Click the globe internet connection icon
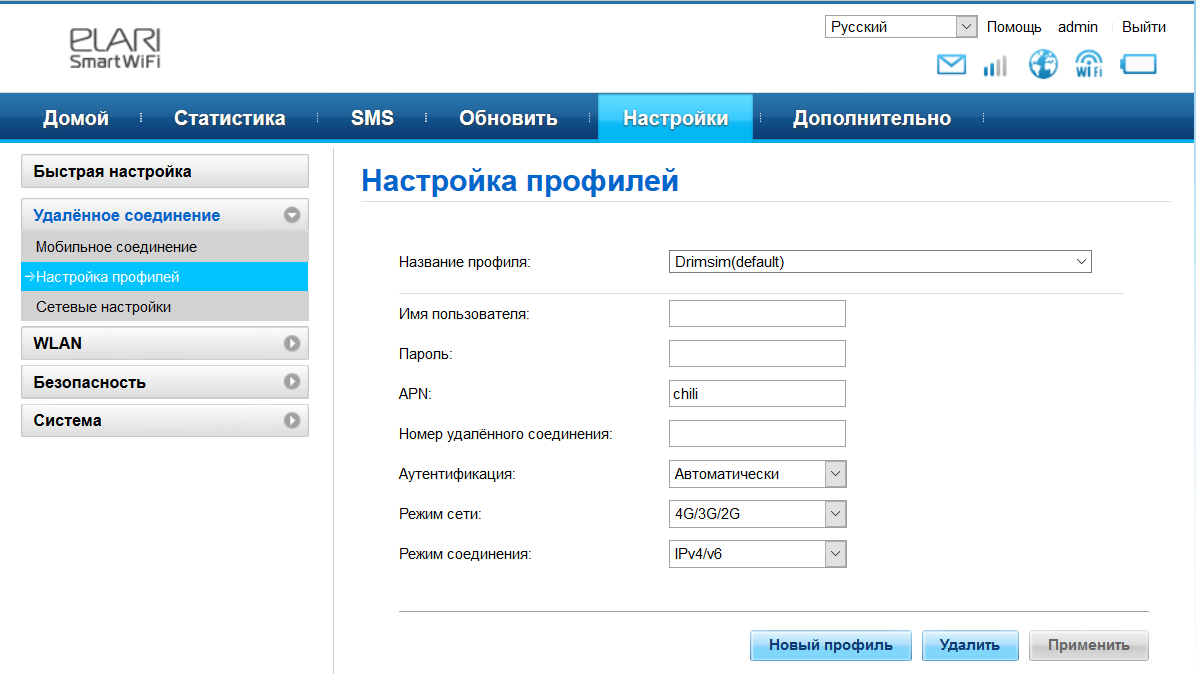The width and height of the screenshot is (1196, 674). pyautogui.click(x=1043, y=65)
